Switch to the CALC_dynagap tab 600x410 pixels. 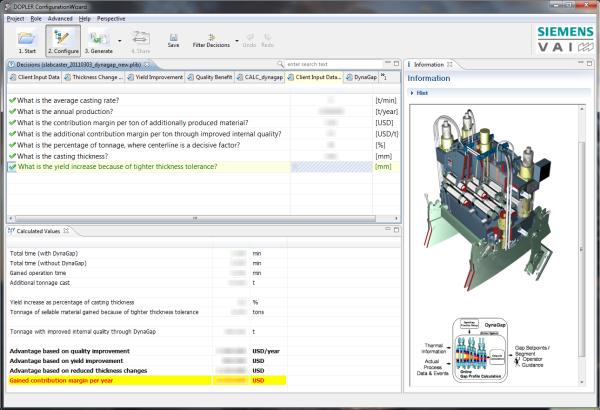click(260, 77)
